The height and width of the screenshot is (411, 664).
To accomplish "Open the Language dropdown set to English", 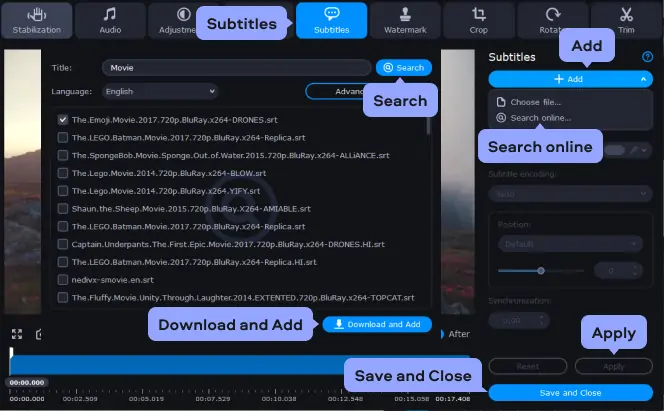I will coord(160,91).
